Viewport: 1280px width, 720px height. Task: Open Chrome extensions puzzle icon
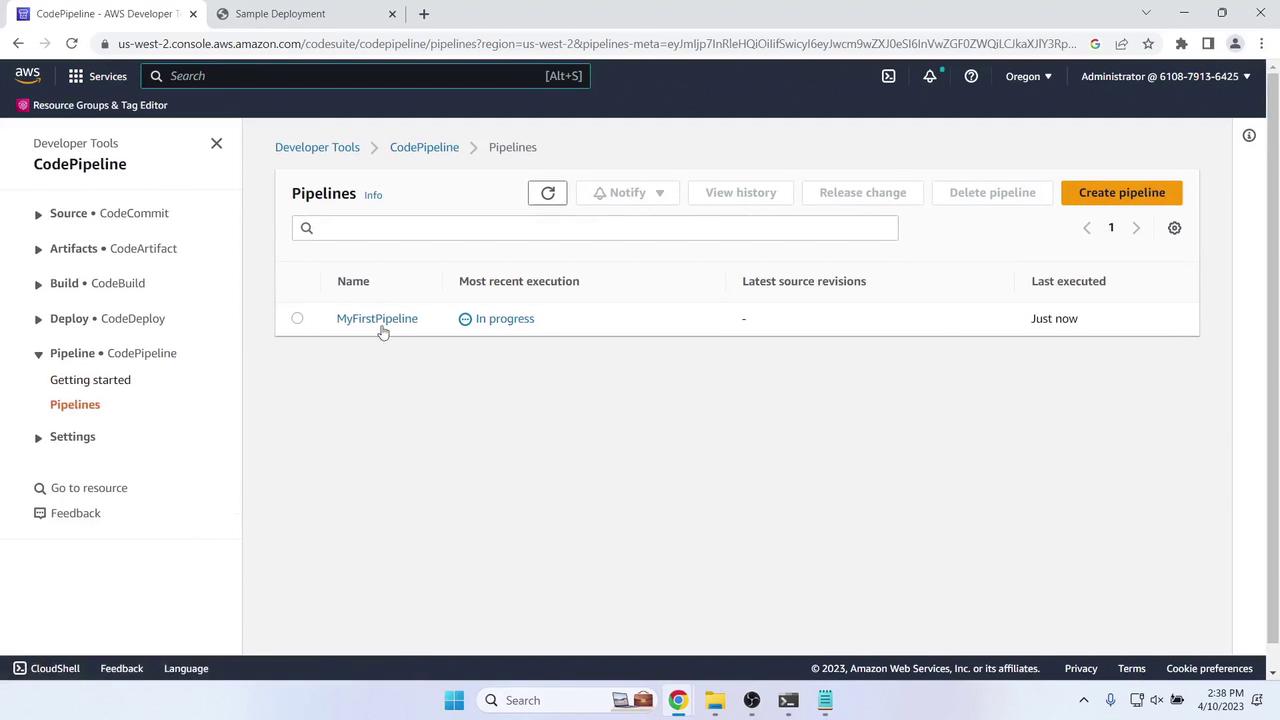click(x=1181, y=43)
